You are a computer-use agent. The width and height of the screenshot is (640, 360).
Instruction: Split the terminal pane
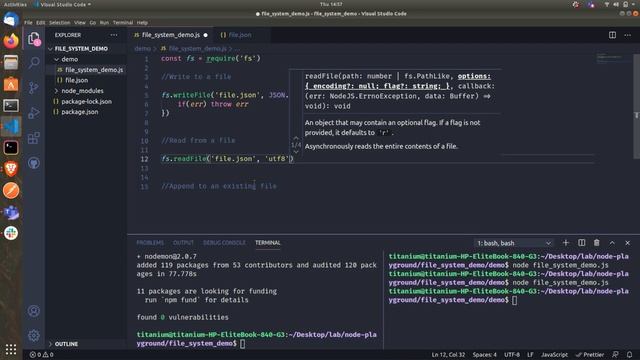point(582,243)
